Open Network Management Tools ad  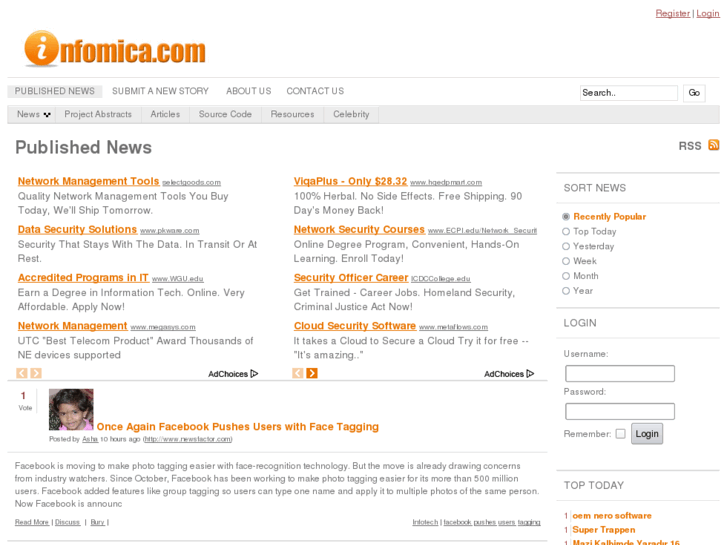tap(89, 181)
